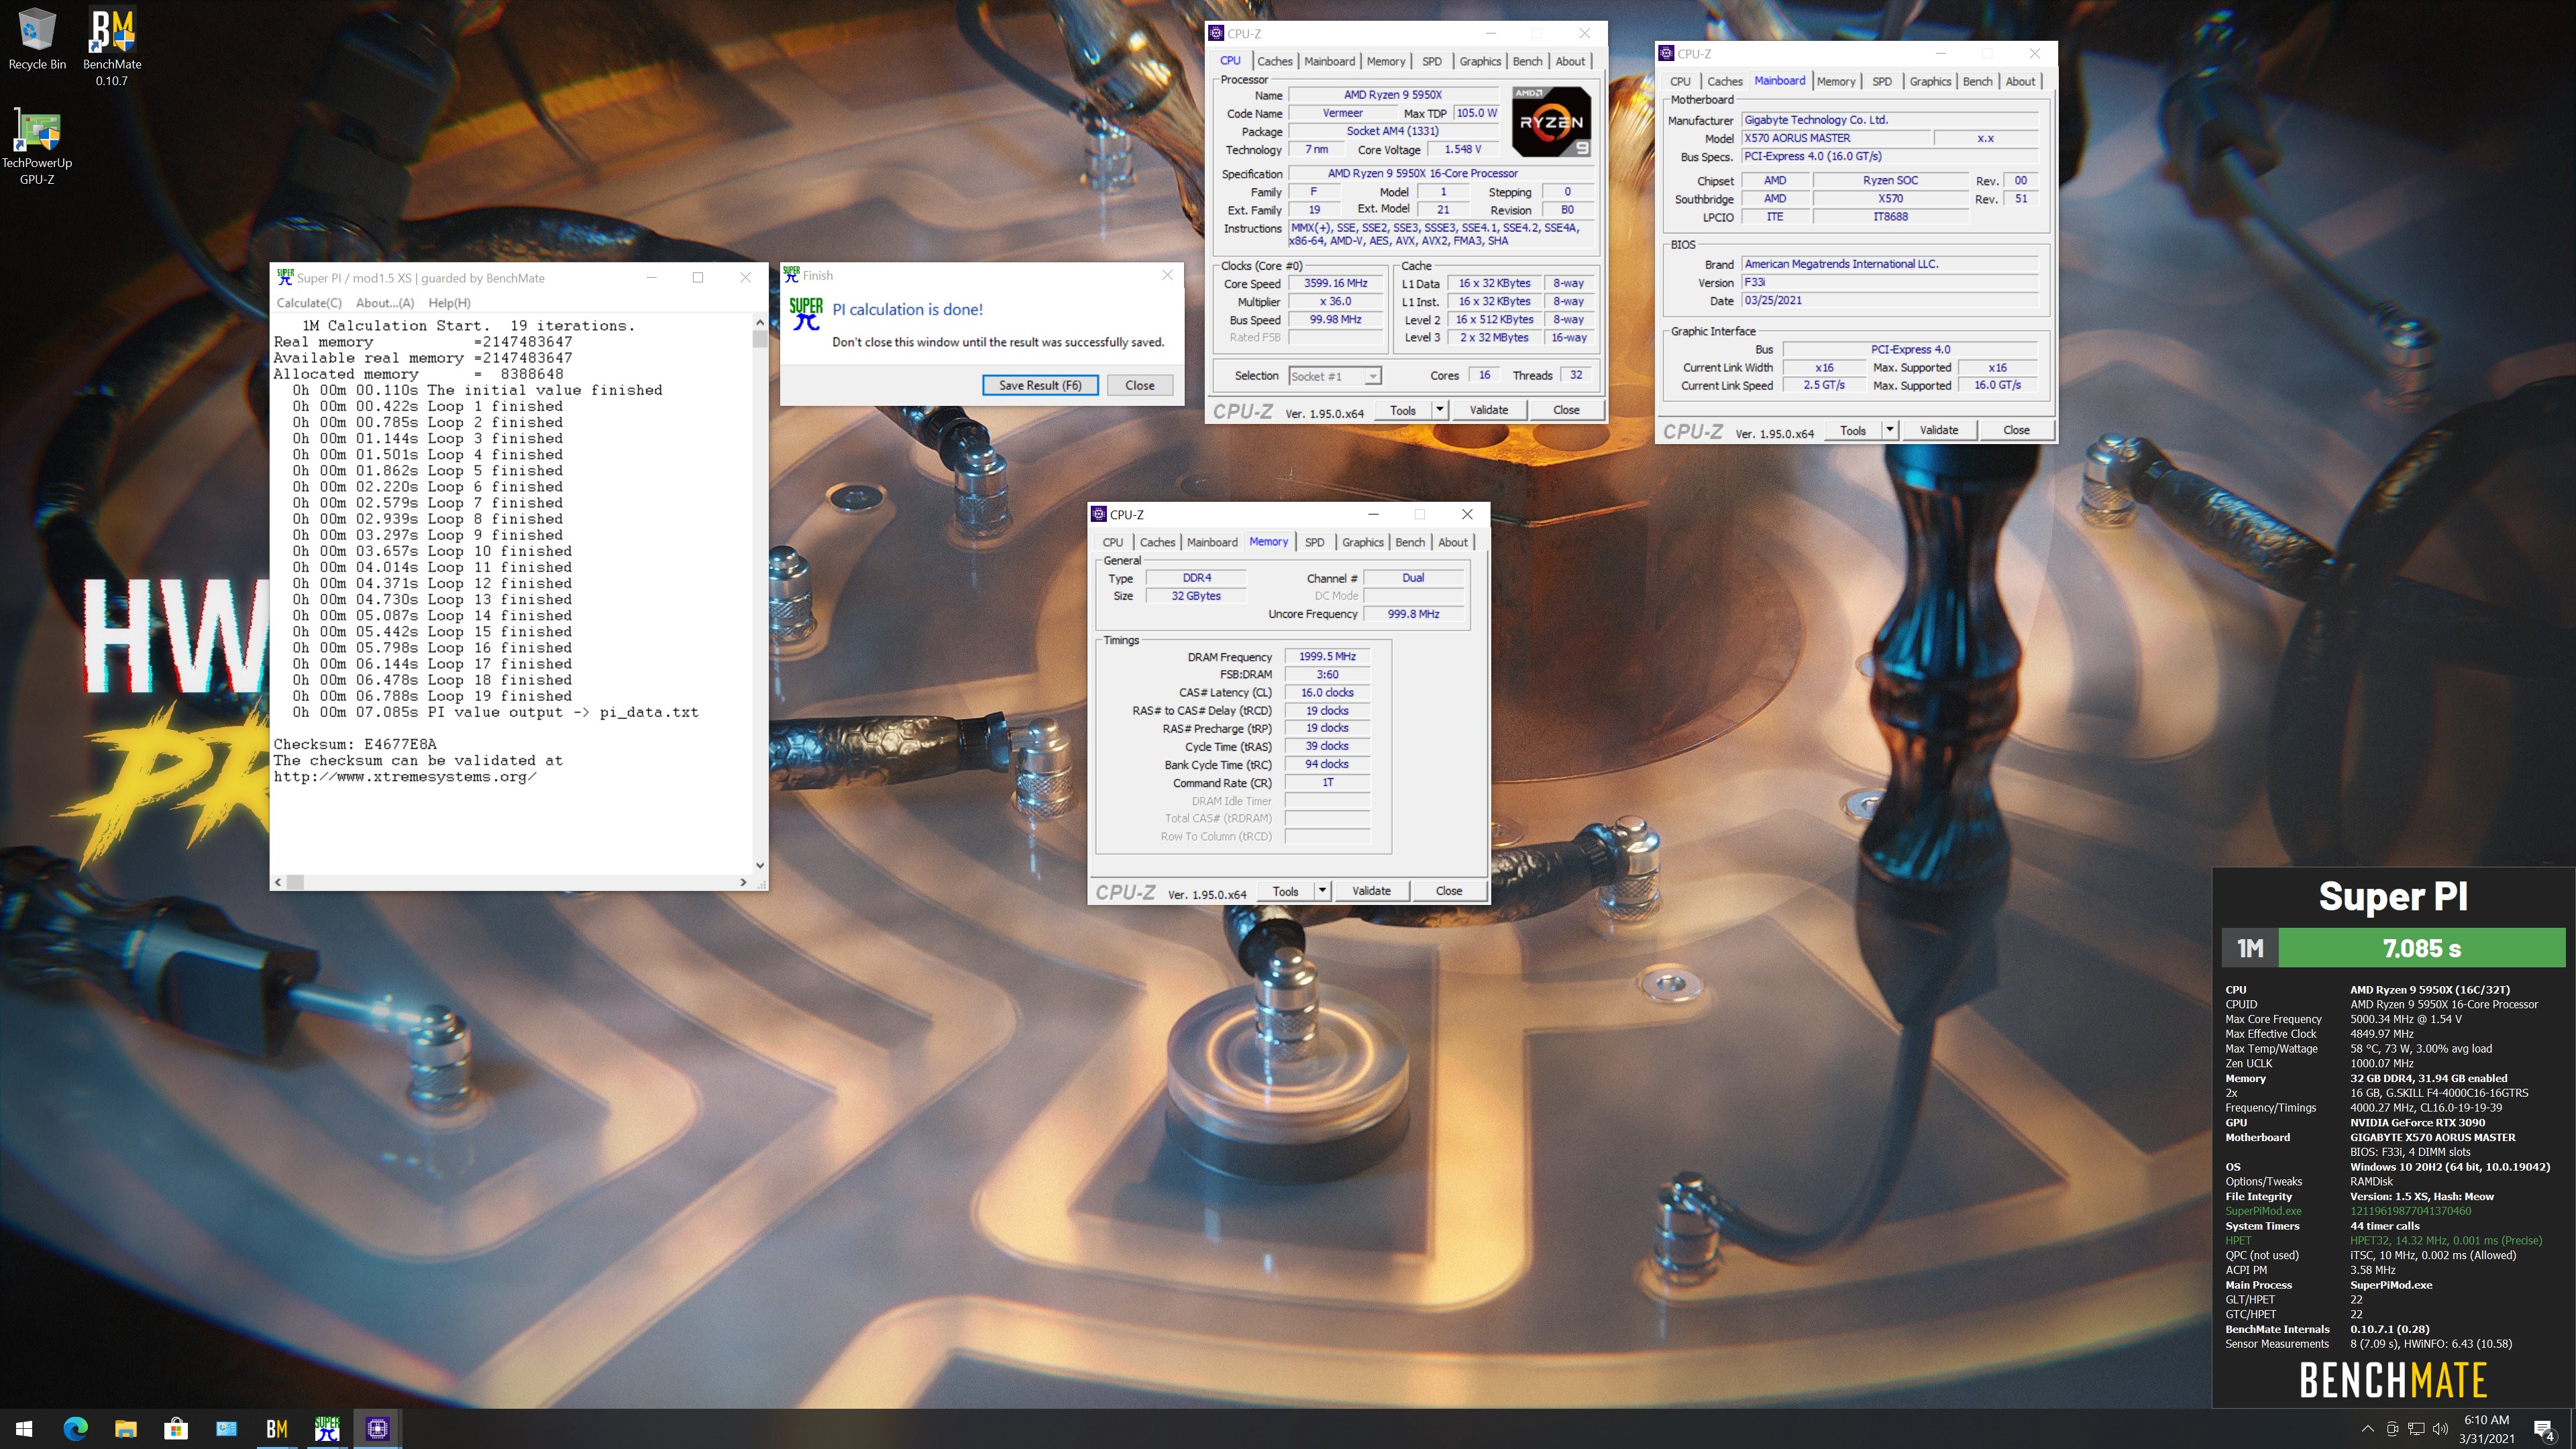This screenshot has width=2576, height=1449.
Task: Open the volume control tray icon
Action: [2440, 1428]
